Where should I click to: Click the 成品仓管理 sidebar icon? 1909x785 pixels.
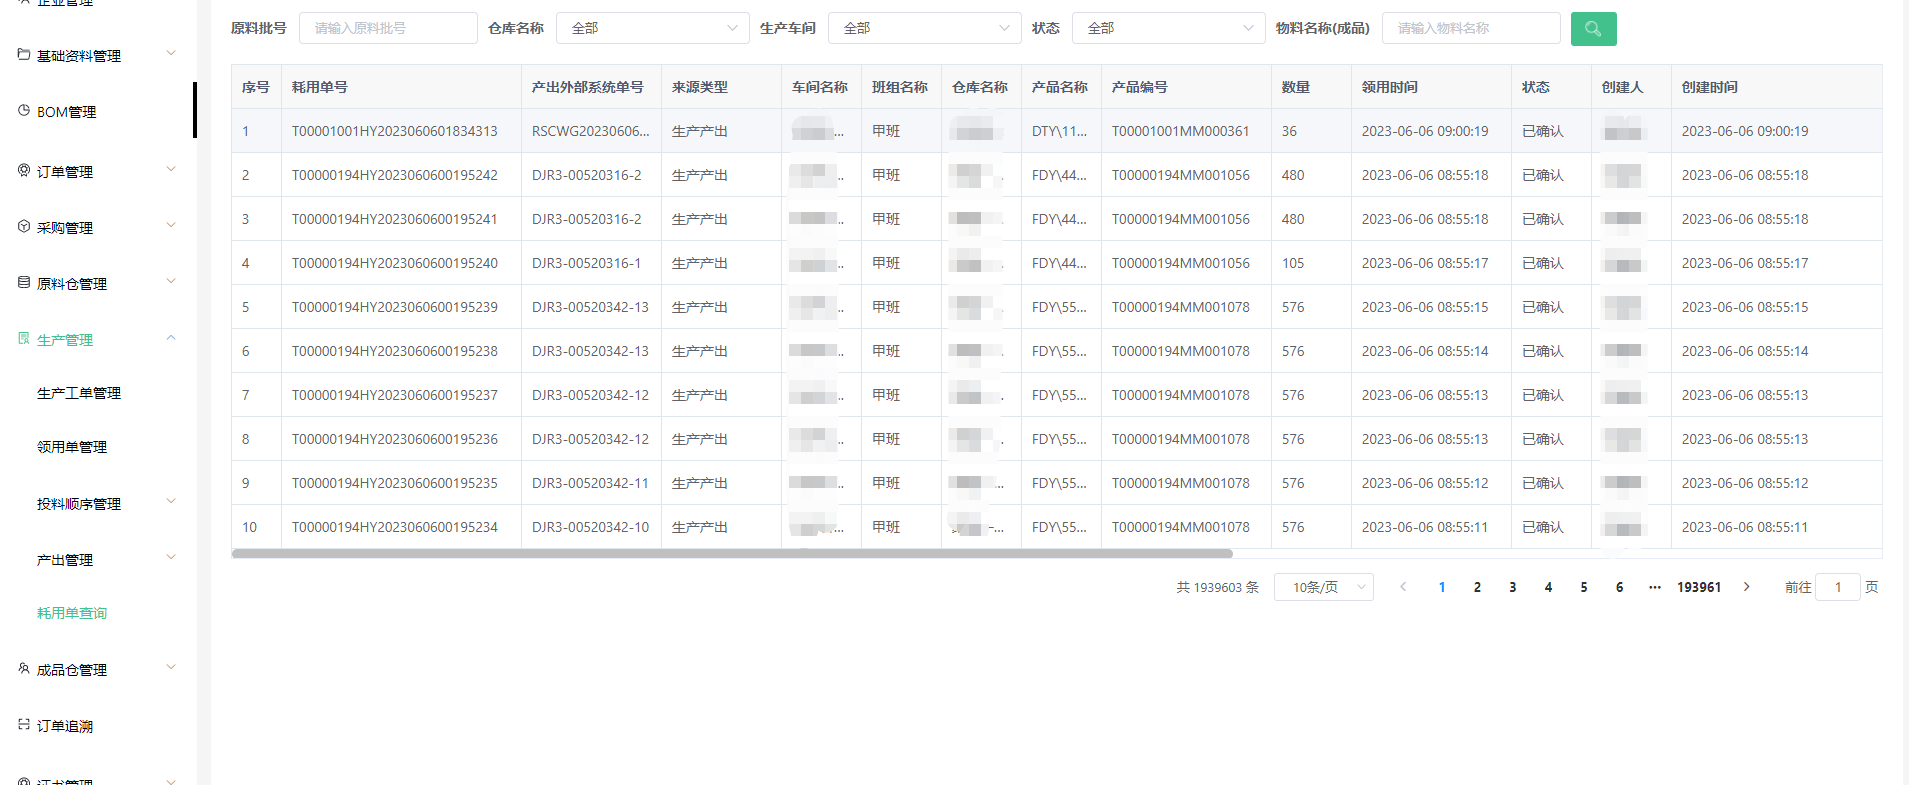click(x=24, y=669)
